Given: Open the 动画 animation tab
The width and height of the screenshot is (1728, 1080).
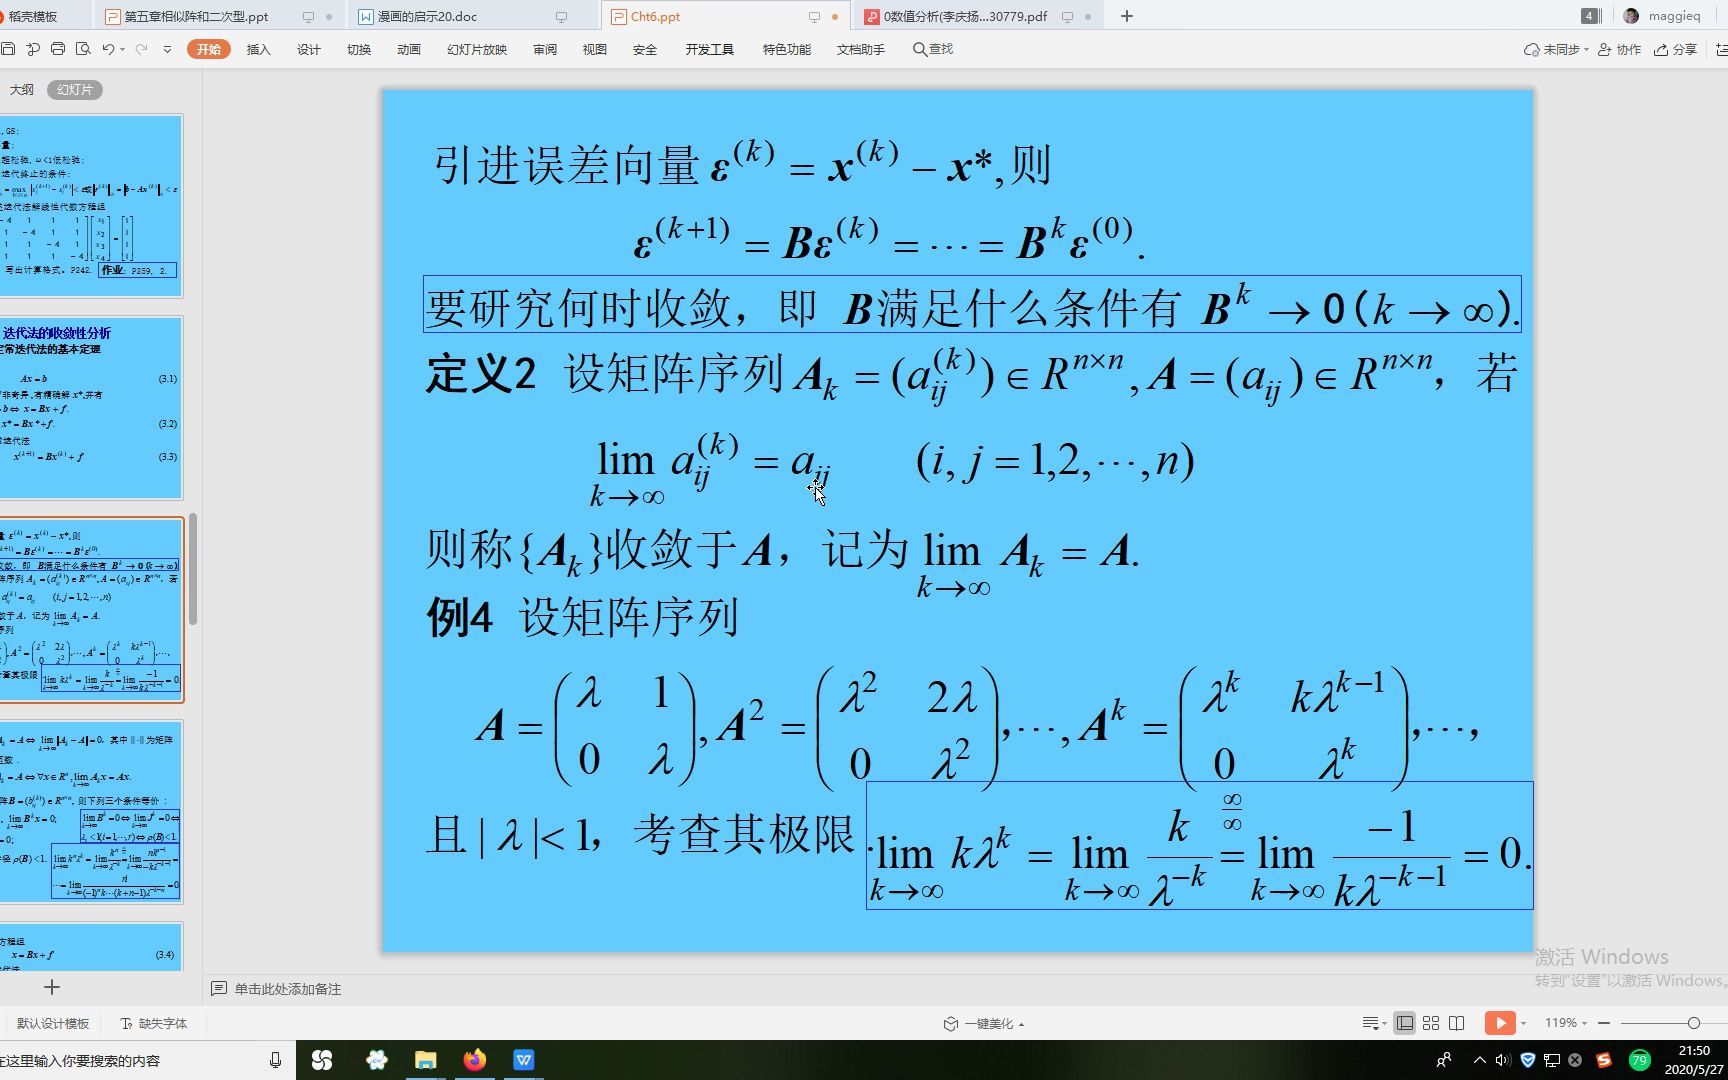Looking at the screenshot, I should point(408,49).
